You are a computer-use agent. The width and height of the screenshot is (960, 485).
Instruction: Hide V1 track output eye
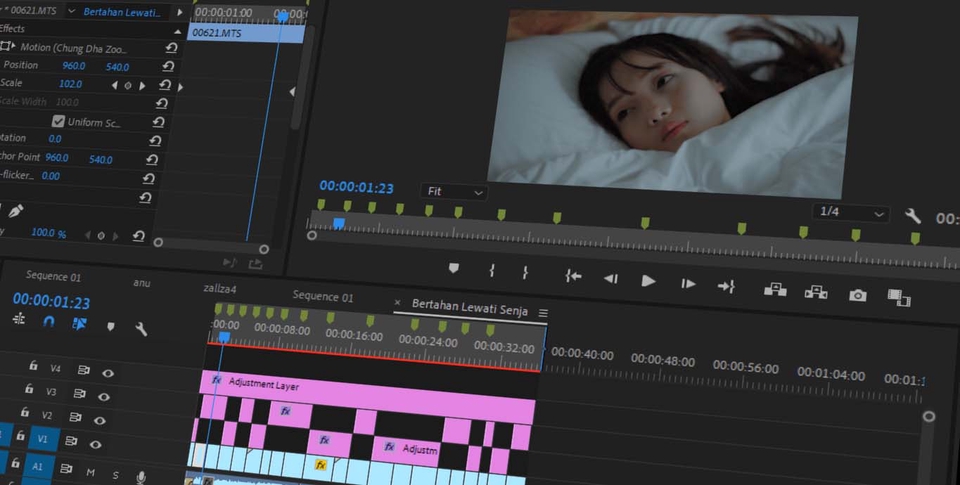tap(96, 445)
